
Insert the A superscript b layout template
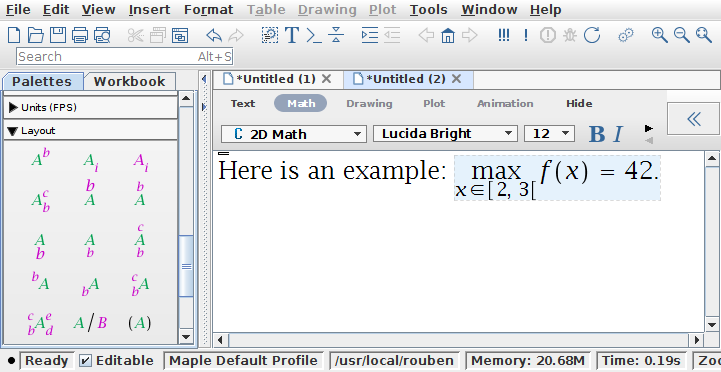point(40,157)
